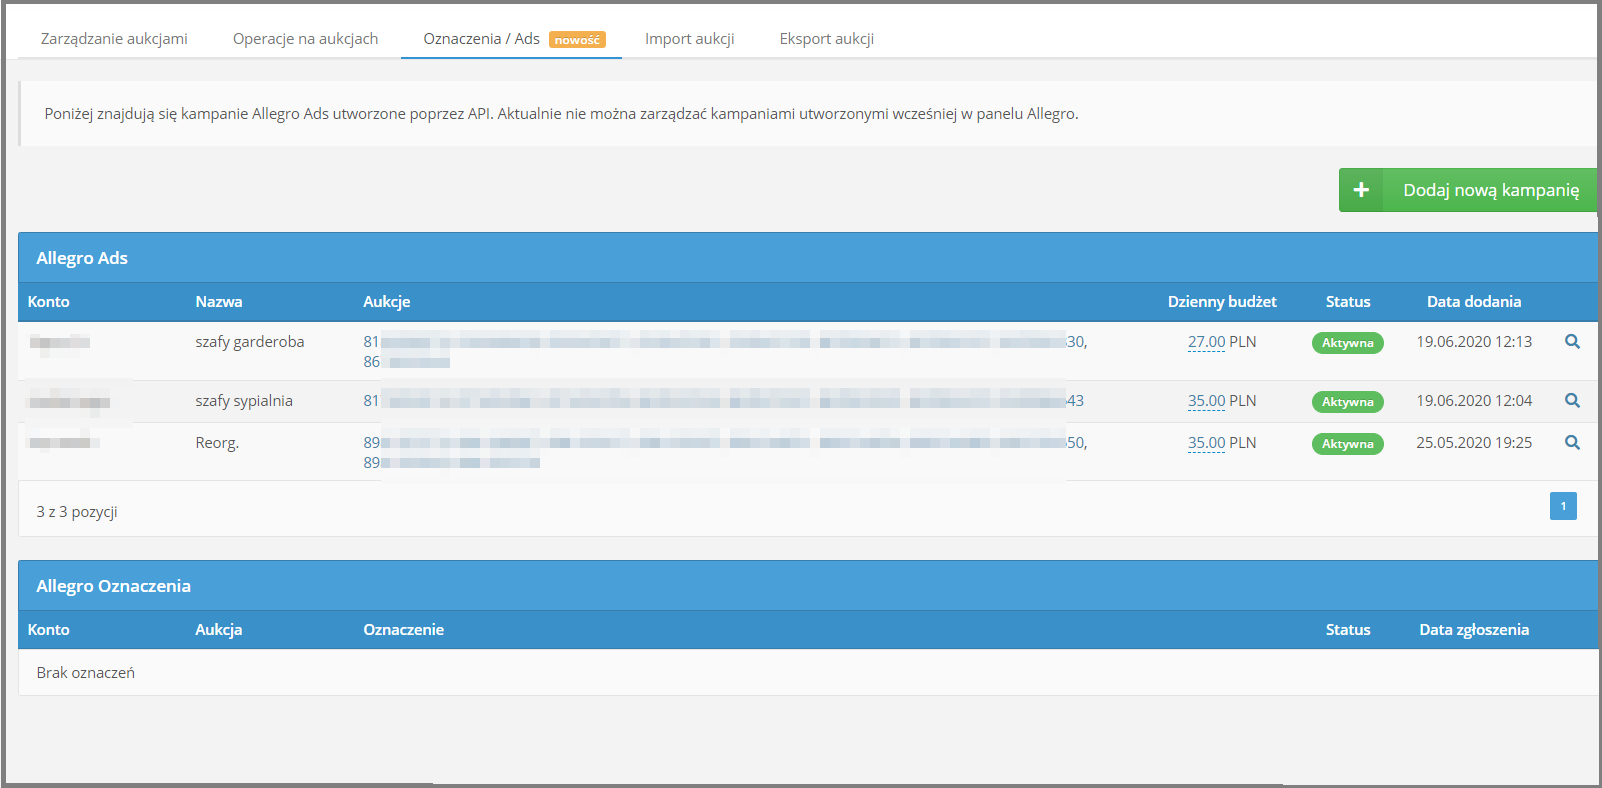
Task: Click Oznaczenie column header
Action: pyautogui.click(x=404, y=630)
